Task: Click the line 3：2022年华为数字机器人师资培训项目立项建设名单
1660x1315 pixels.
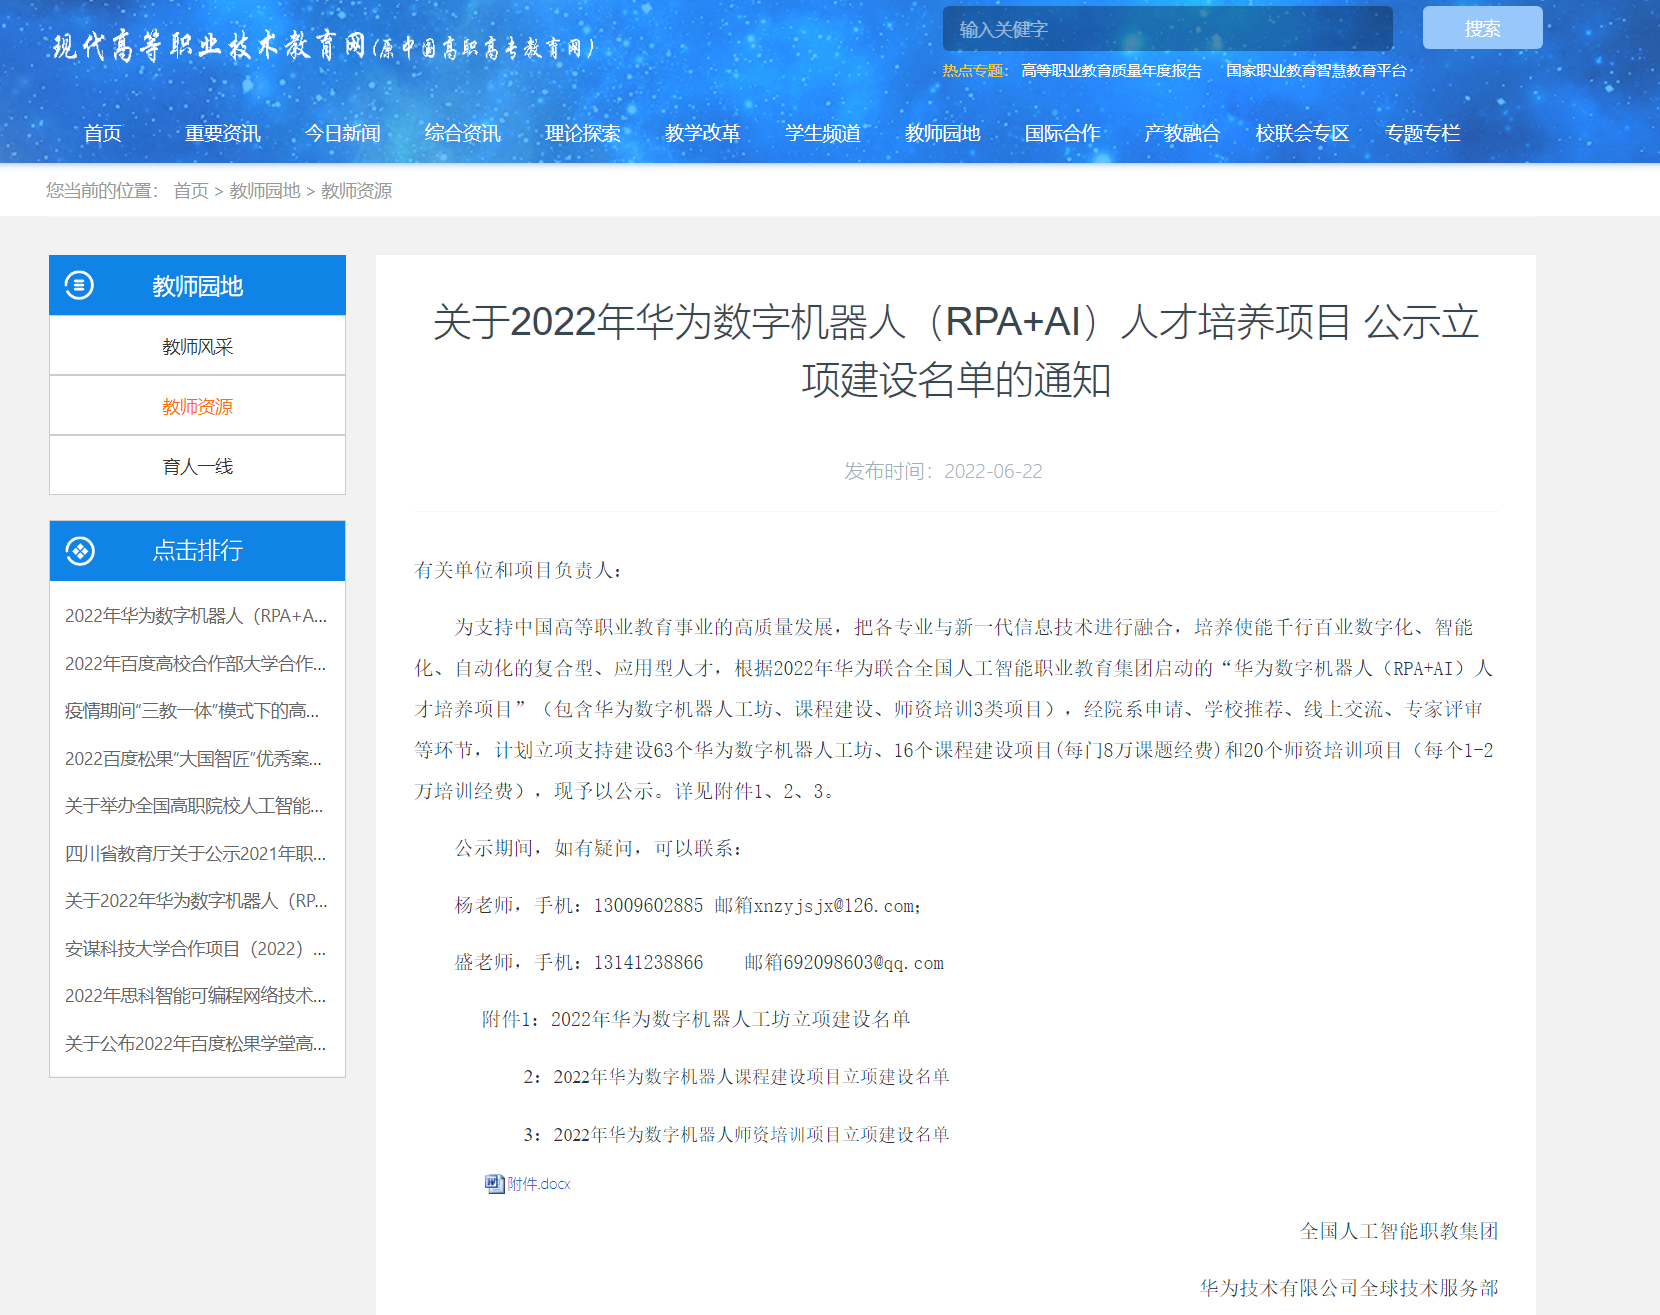Action: tap(736, 1135)
